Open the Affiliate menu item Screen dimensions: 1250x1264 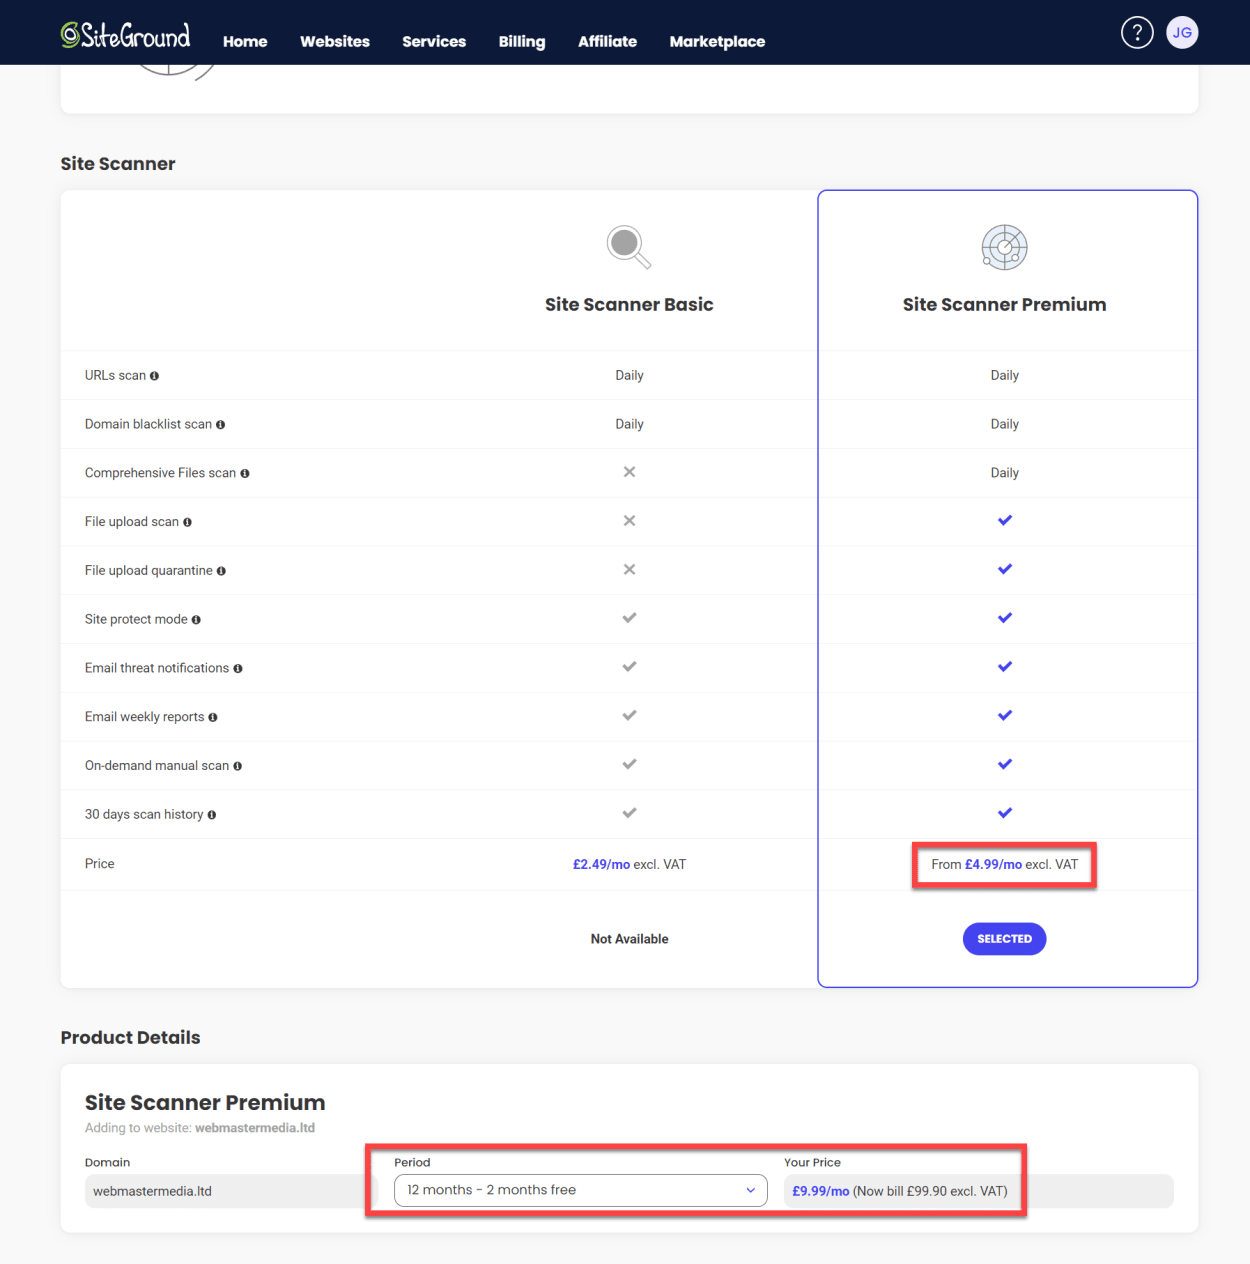point(607,41)
